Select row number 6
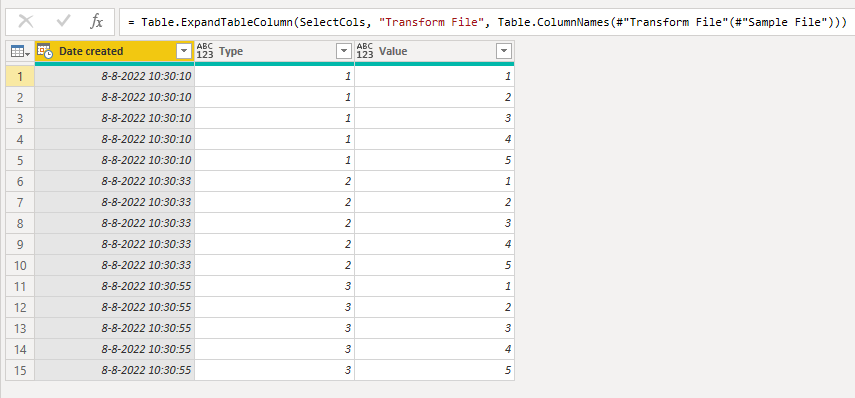 pos(20,182)
